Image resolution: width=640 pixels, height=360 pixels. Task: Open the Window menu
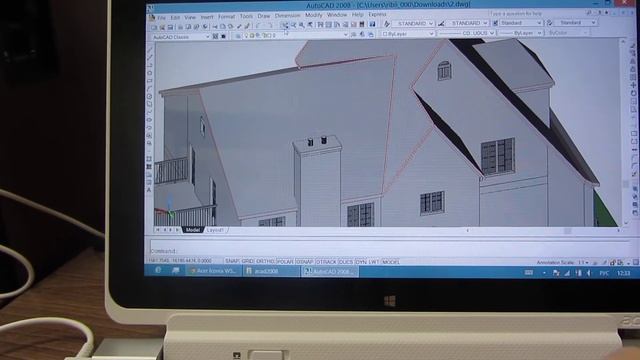(337, 15)
